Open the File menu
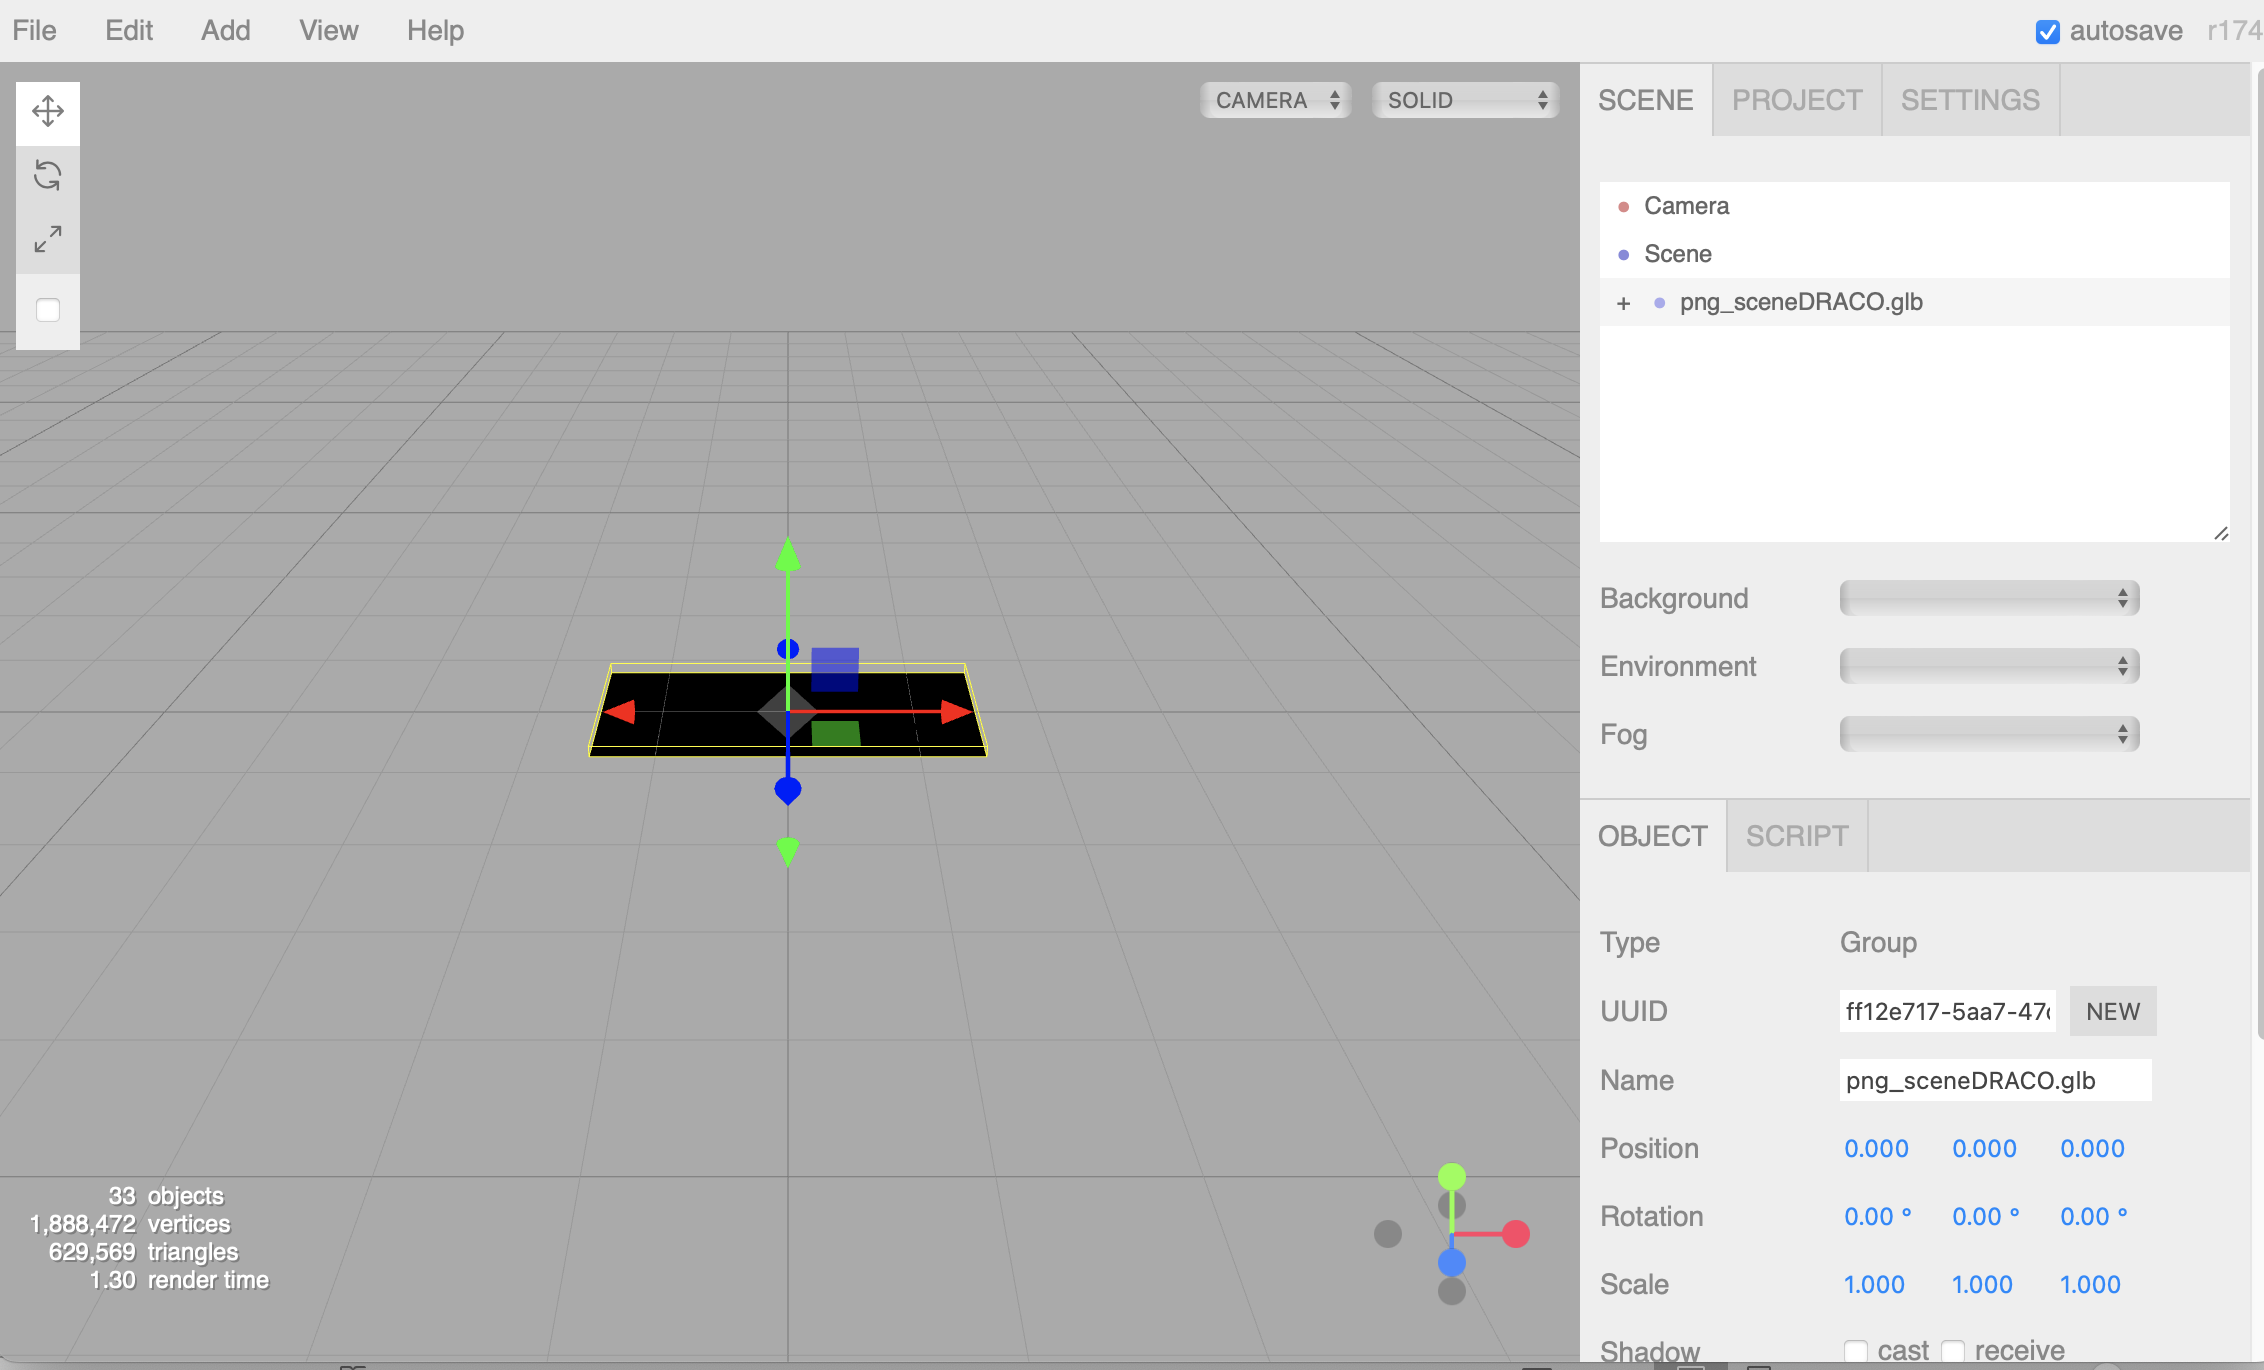Screen dimensions: 2264x1370 point(34,31)
